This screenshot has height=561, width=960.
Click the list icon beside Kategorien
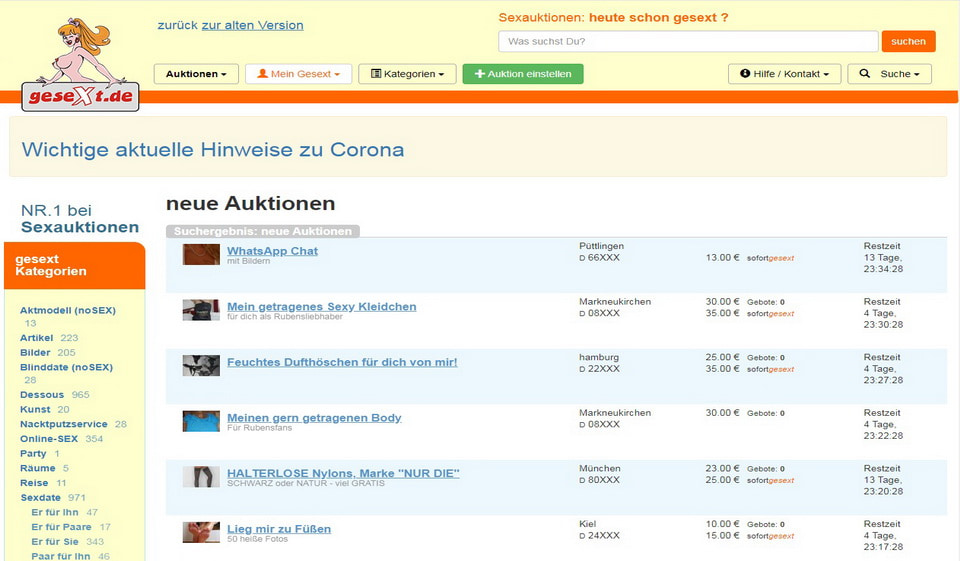point(376,74)
